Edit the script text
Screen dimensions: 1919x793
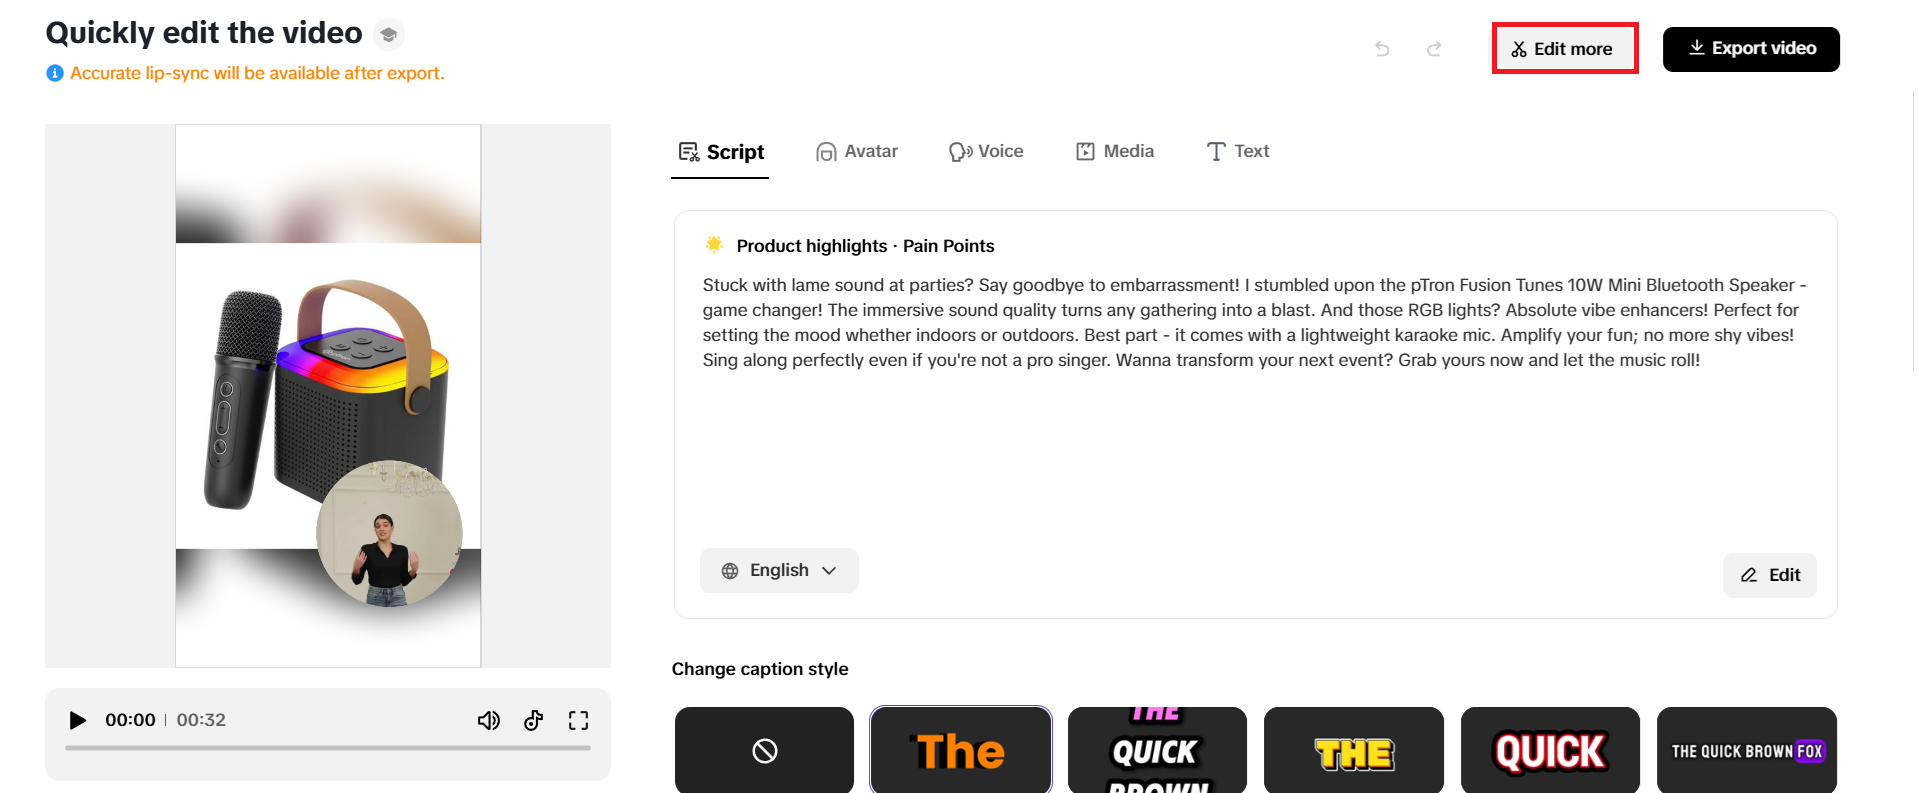pyautogui.click(x=1769, y=575)
